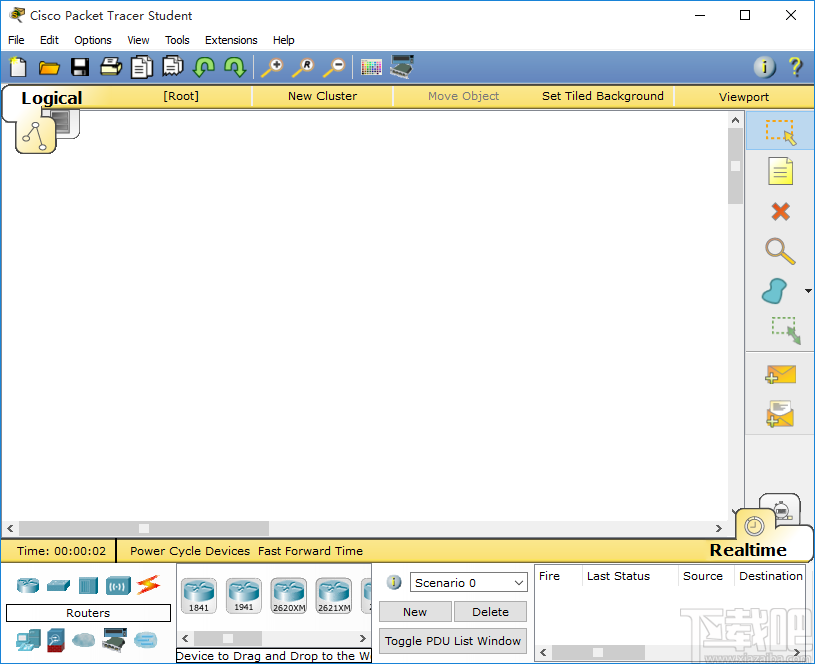Pick the Place Note tool
This screenshot has height=664, width=815.
(x=780, y=171)
